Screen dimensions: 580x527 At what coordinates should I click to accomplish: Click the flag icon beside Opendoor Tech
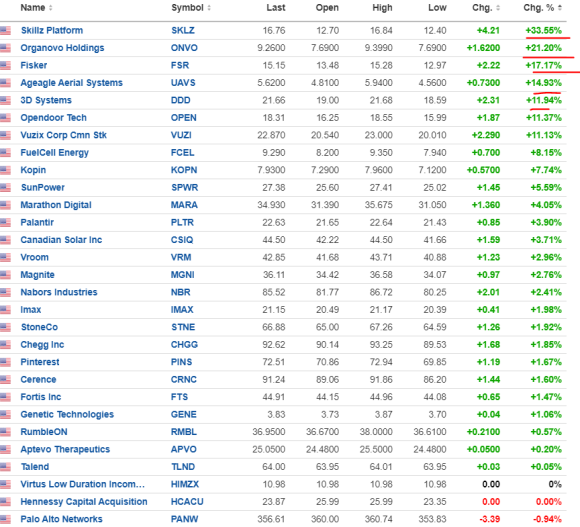tap(6, 118)
